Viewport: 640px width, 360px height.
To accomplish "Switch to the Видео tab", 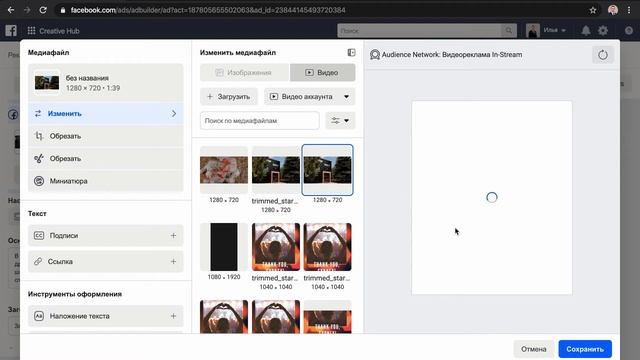I will click(x=322, y=72).
